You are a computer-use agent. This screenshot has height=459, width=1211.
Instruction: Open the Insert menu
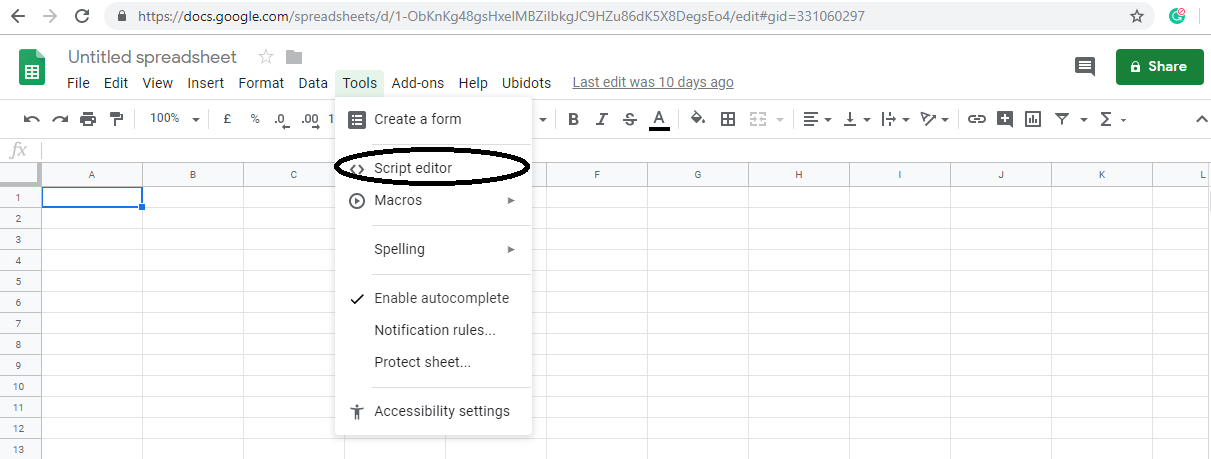[x=206, y=83]
